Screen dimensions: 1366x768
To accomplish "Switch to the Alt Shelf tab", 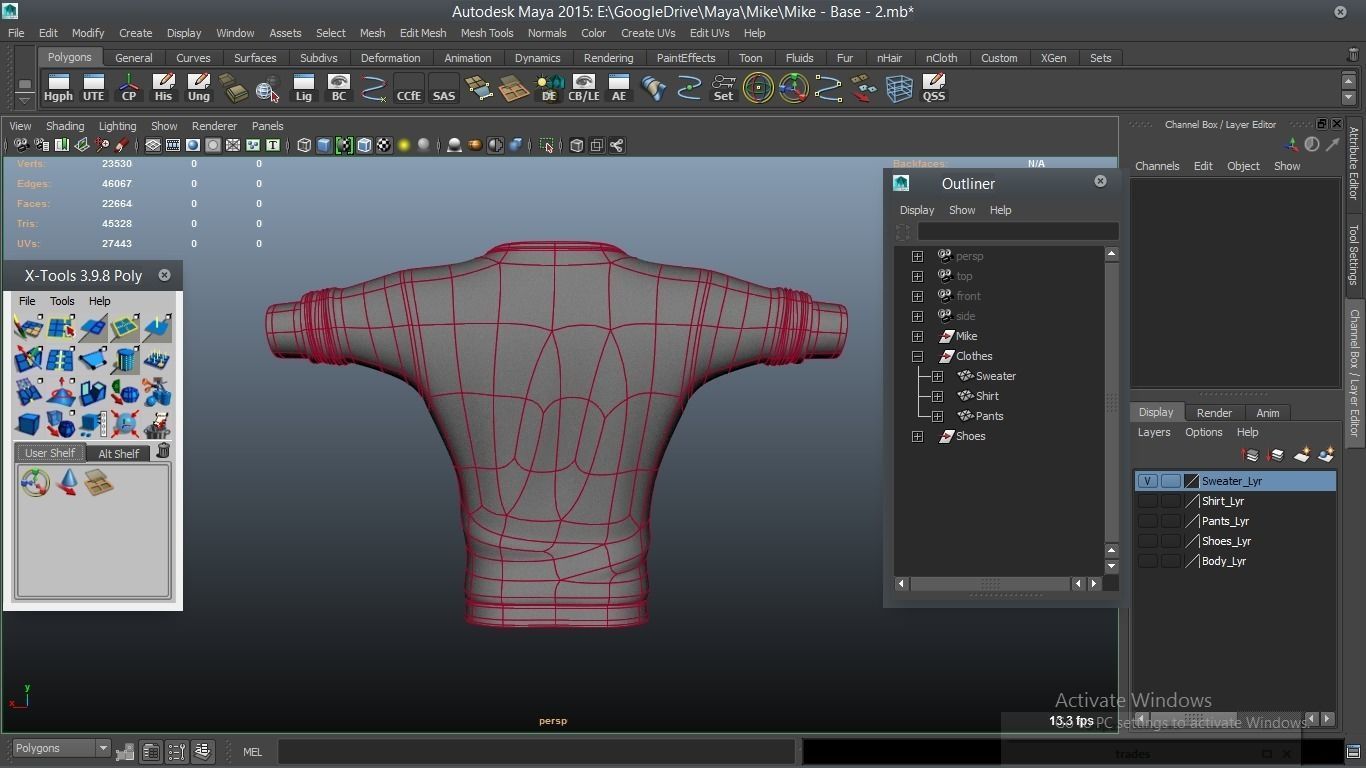I will pos(118,453).
